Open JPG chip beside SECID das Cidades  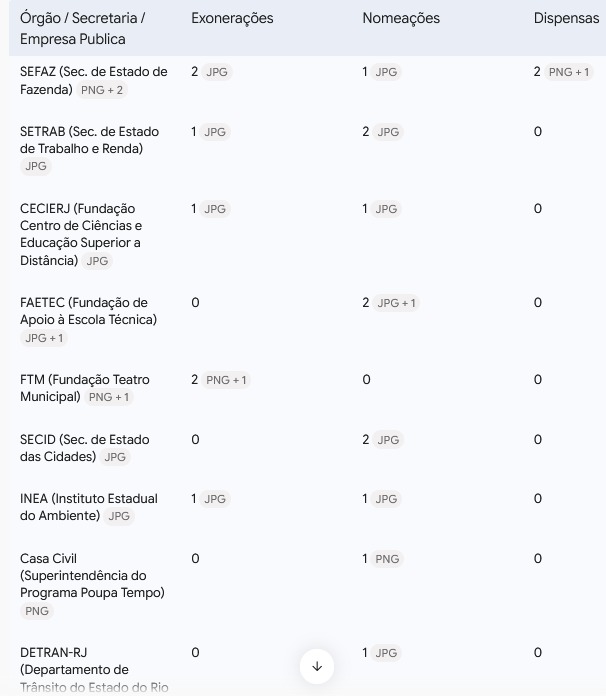(x=115, y=457)
